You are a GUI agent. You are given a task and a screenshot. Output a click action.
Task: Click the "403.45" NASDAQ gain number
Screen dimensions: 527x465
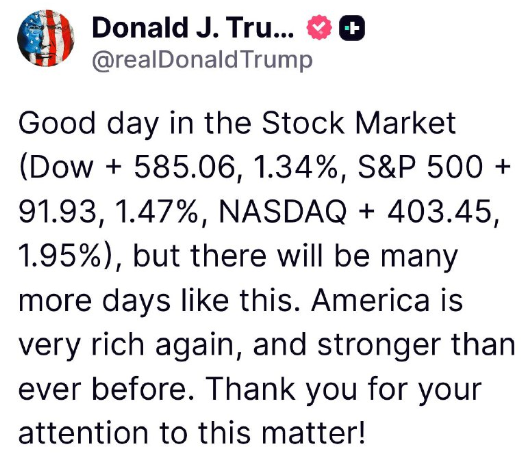440,211
